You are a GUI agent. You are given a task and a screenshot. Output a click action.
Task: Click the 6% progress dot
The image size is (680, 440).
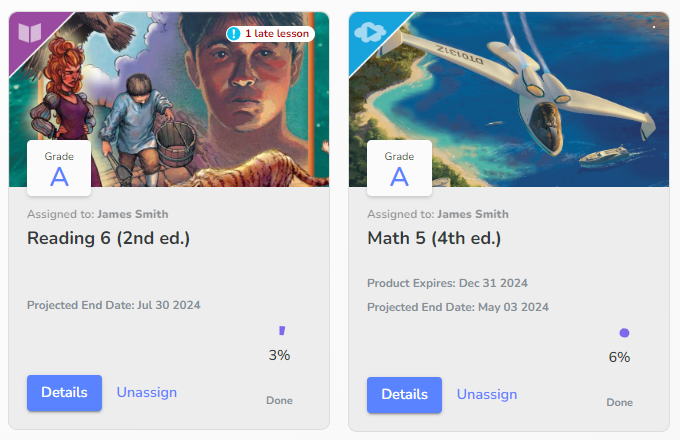click(x=624, y=333)
